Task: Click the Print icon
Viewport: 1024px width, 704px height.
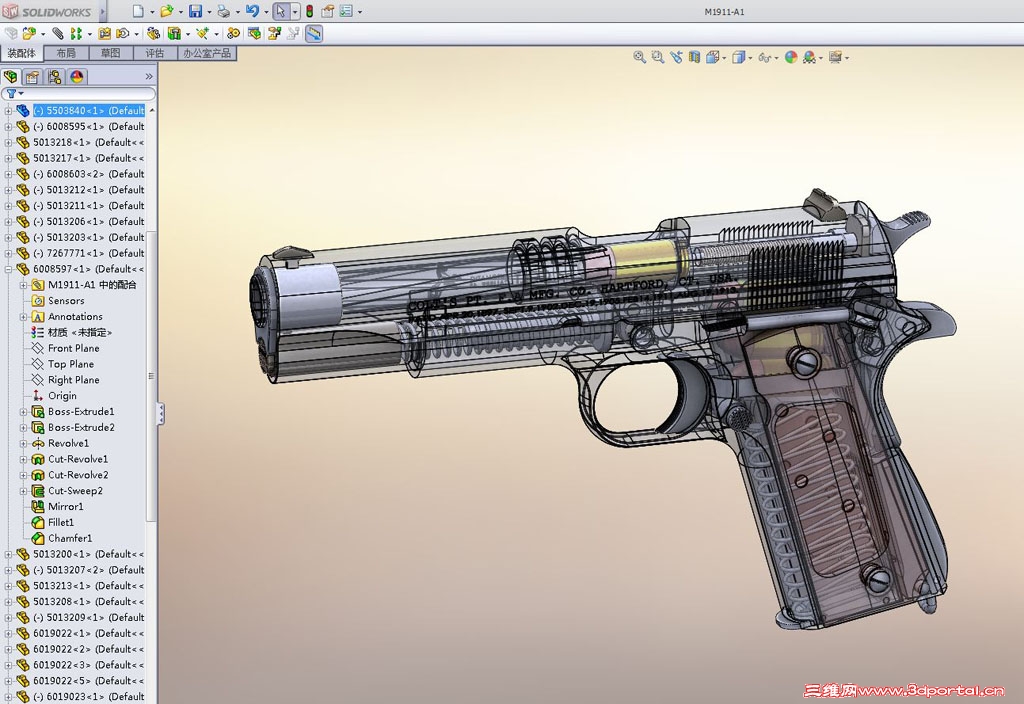Action: click(223, 11)
